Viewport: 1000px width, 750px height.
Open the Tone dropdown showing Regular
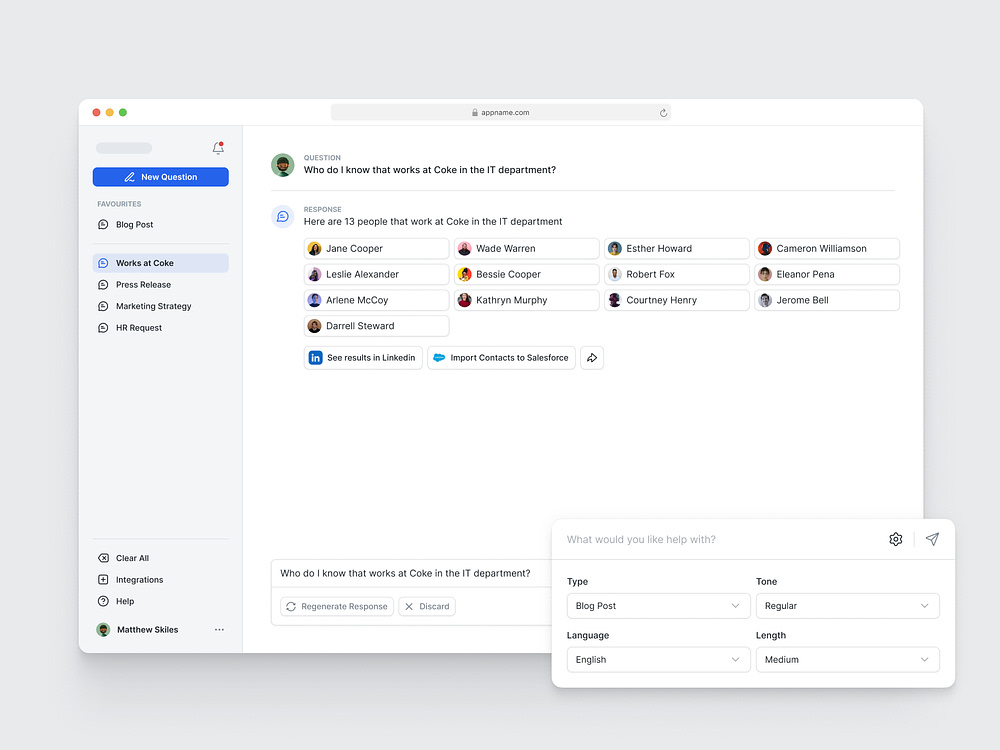tap(848, 606)
